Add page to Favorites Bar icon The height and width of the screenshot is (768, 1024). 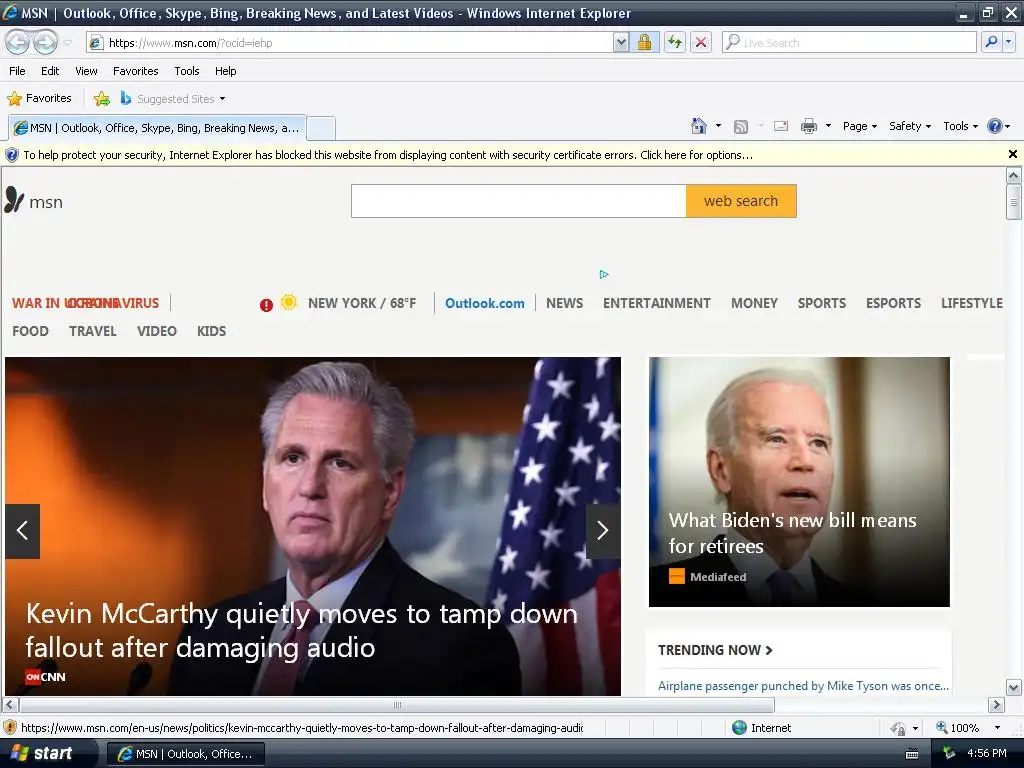(102, 99)
